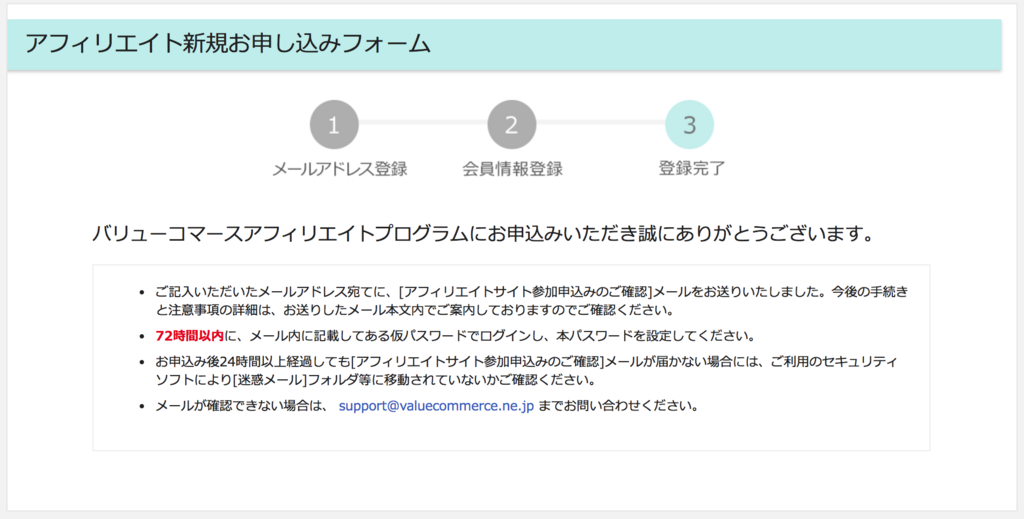This screenshot has height=519, width=1024.
Task: Click the step 3 circle
Action: pyautogui.click(x=689, y=125)
